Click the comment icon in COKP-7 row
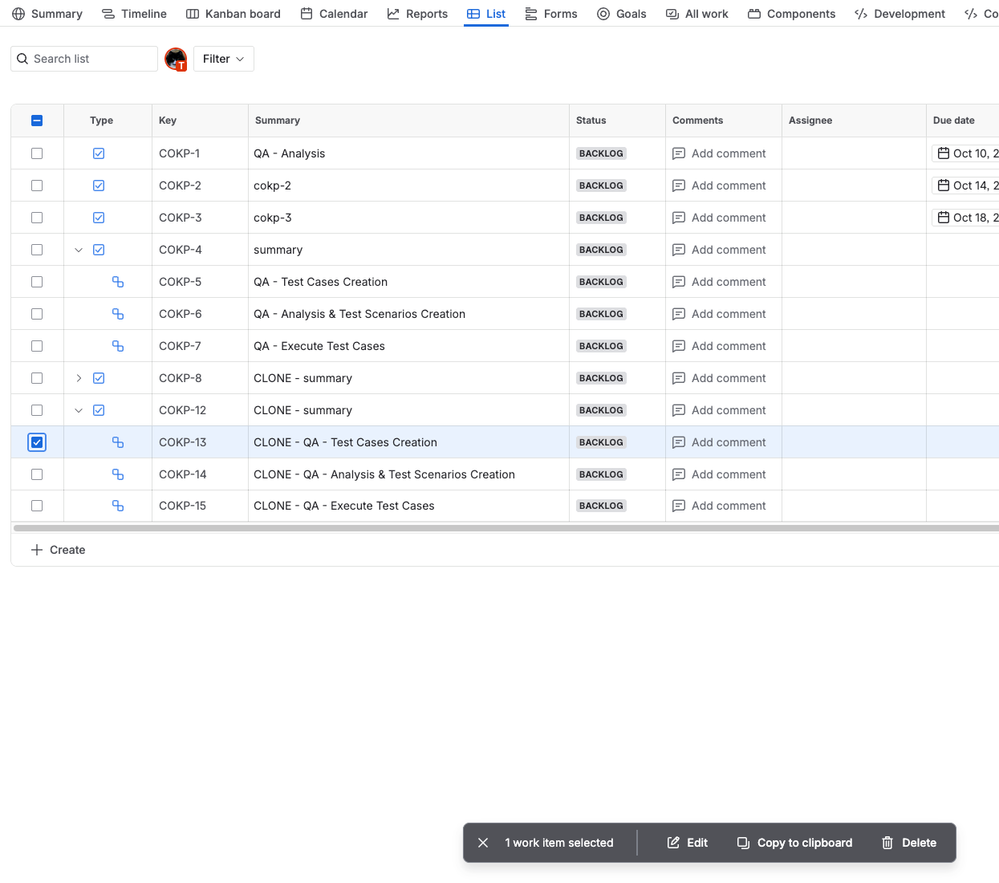The width and height of the screenshot is (999, 883). 679,346
